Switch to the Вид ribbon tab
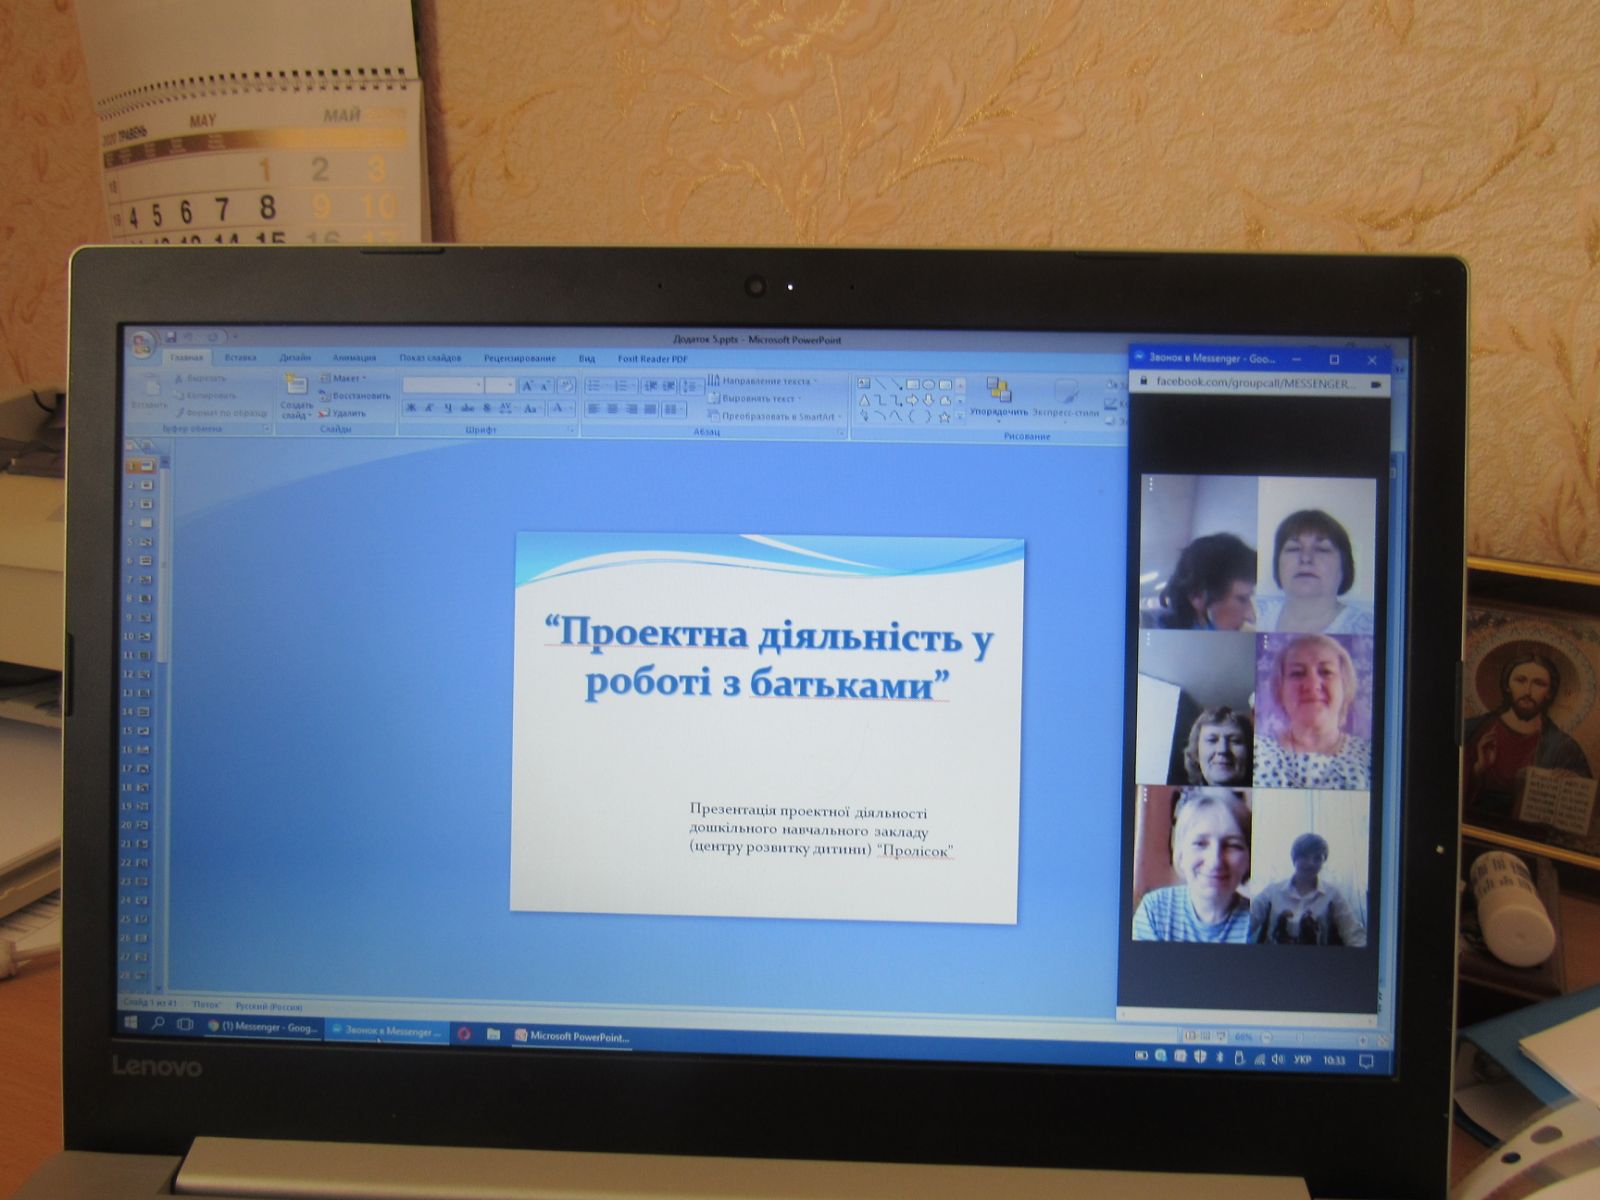Screen dimensions: 1600x1200 587,359
